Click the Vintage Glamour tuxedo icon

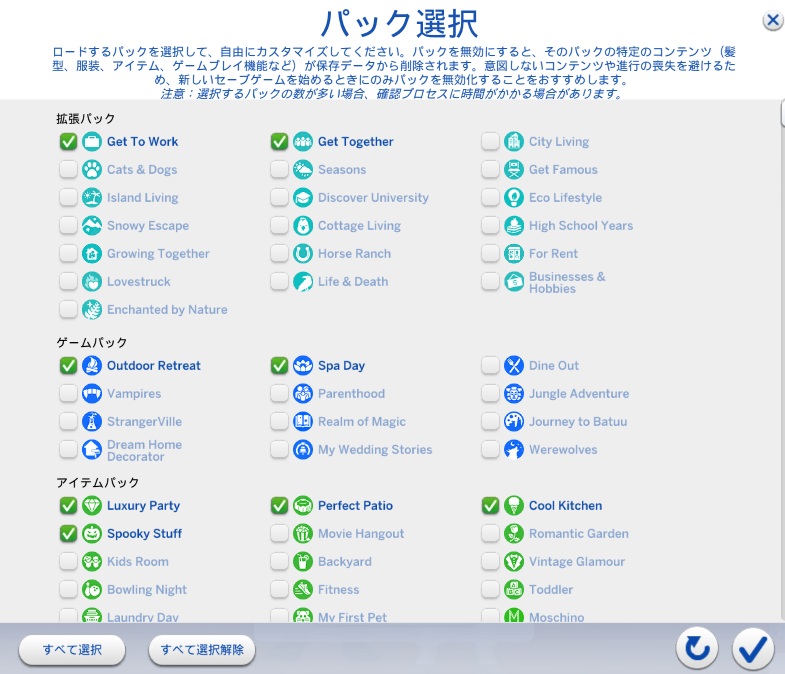pyautogui.click(x=514, y=562)
